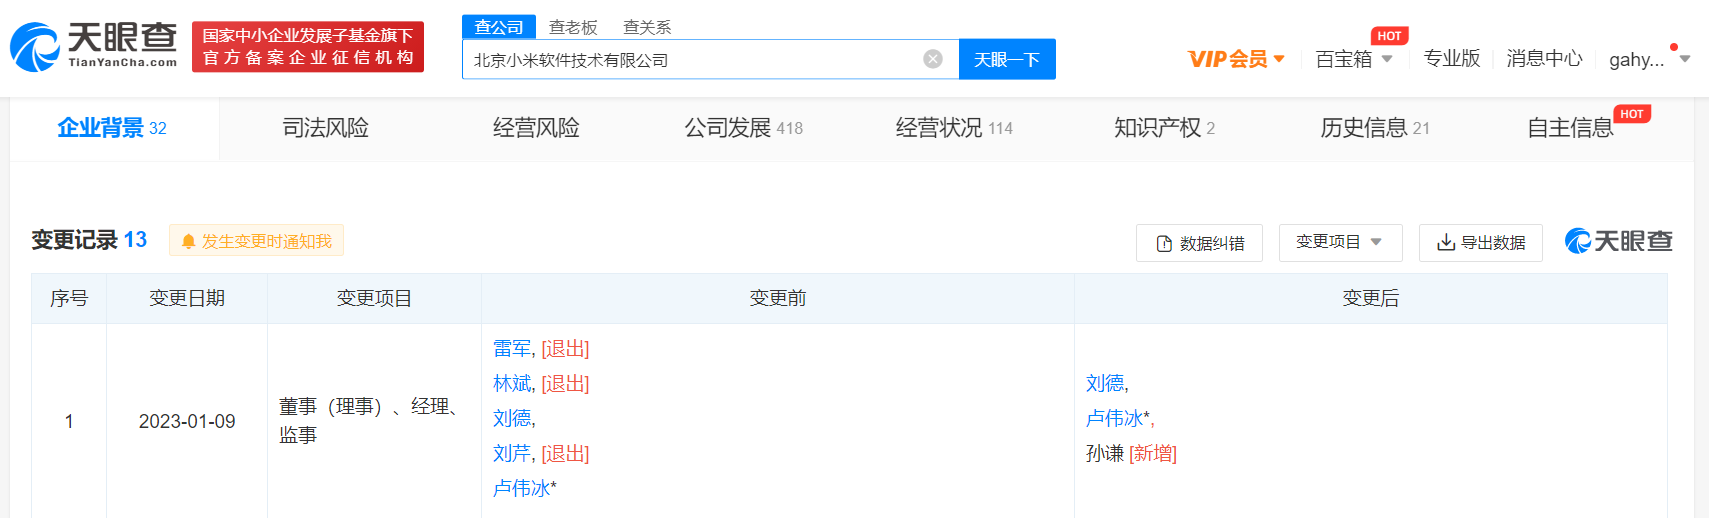Click the 数据纠错 button

coord(1199,243)
